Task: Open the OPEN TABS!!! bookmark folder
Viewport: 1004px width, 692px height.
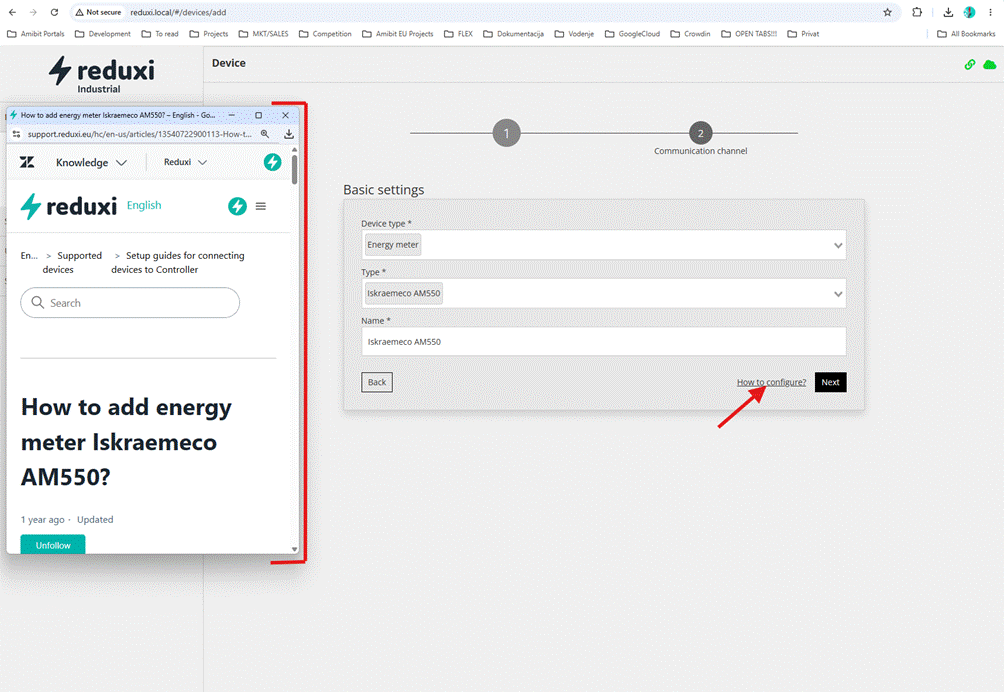Action: 749,34
